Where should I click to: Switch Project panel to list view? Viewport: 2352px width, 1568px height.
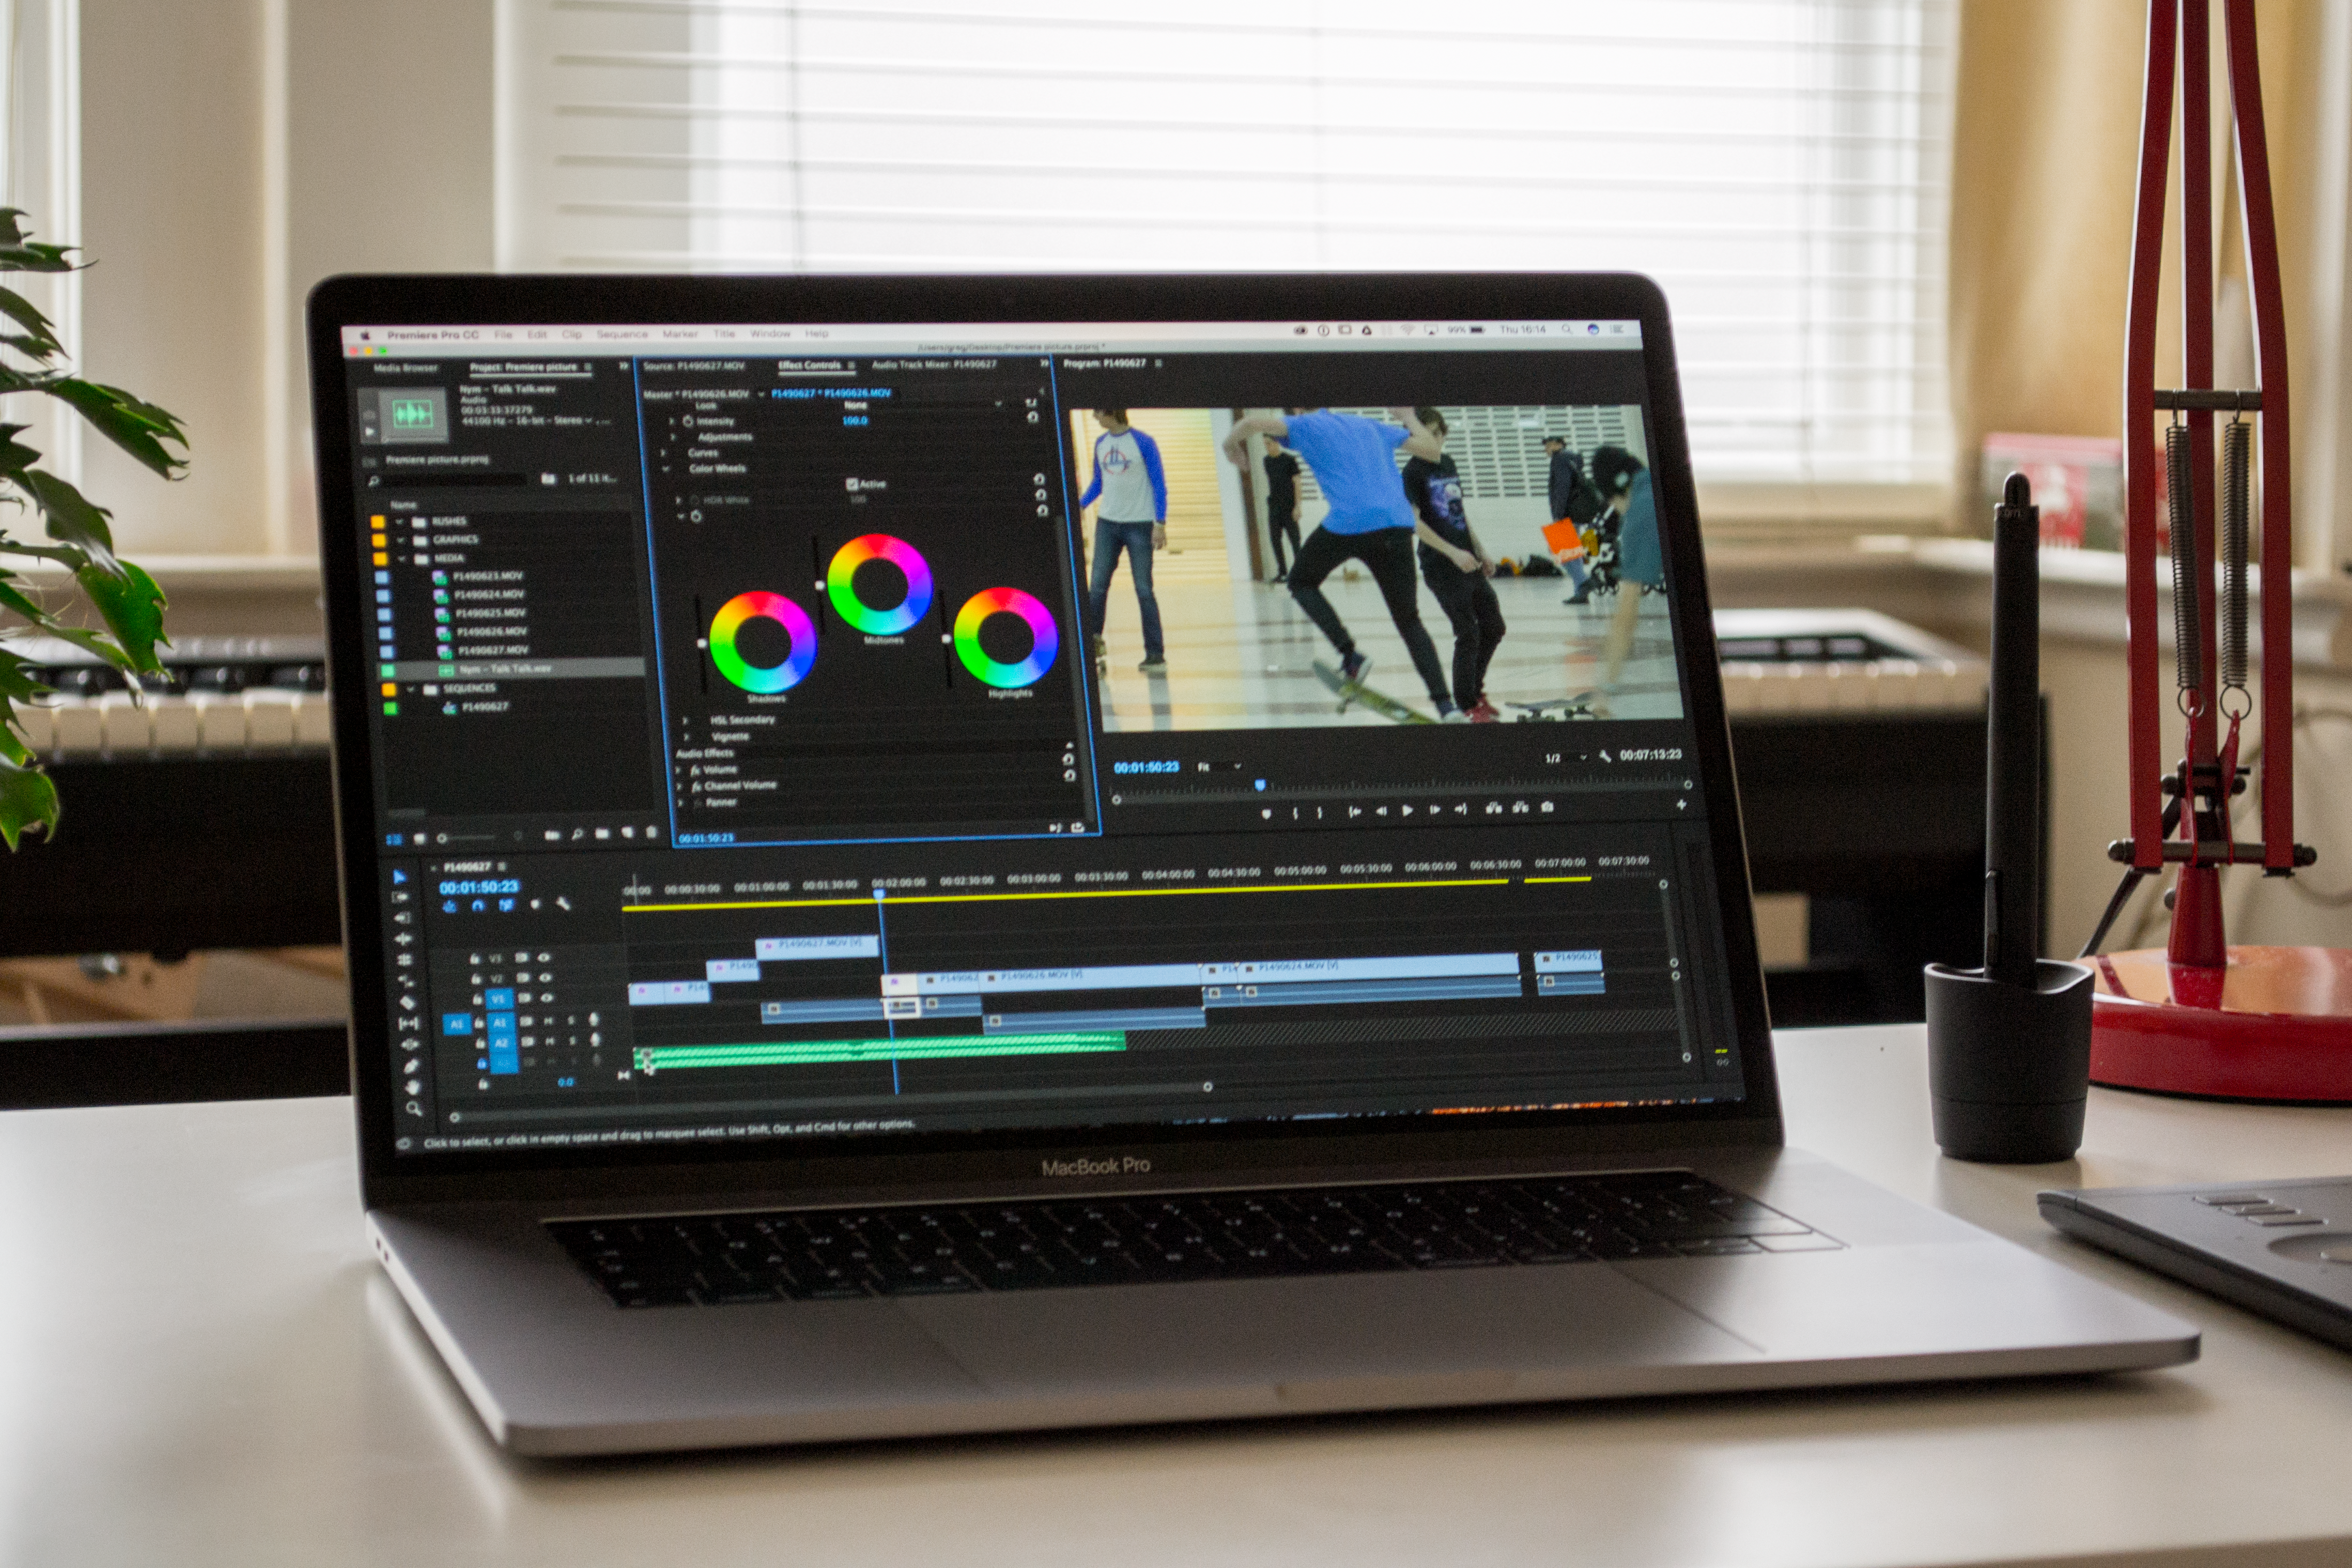pyautogui.click(x=394, y=839)
